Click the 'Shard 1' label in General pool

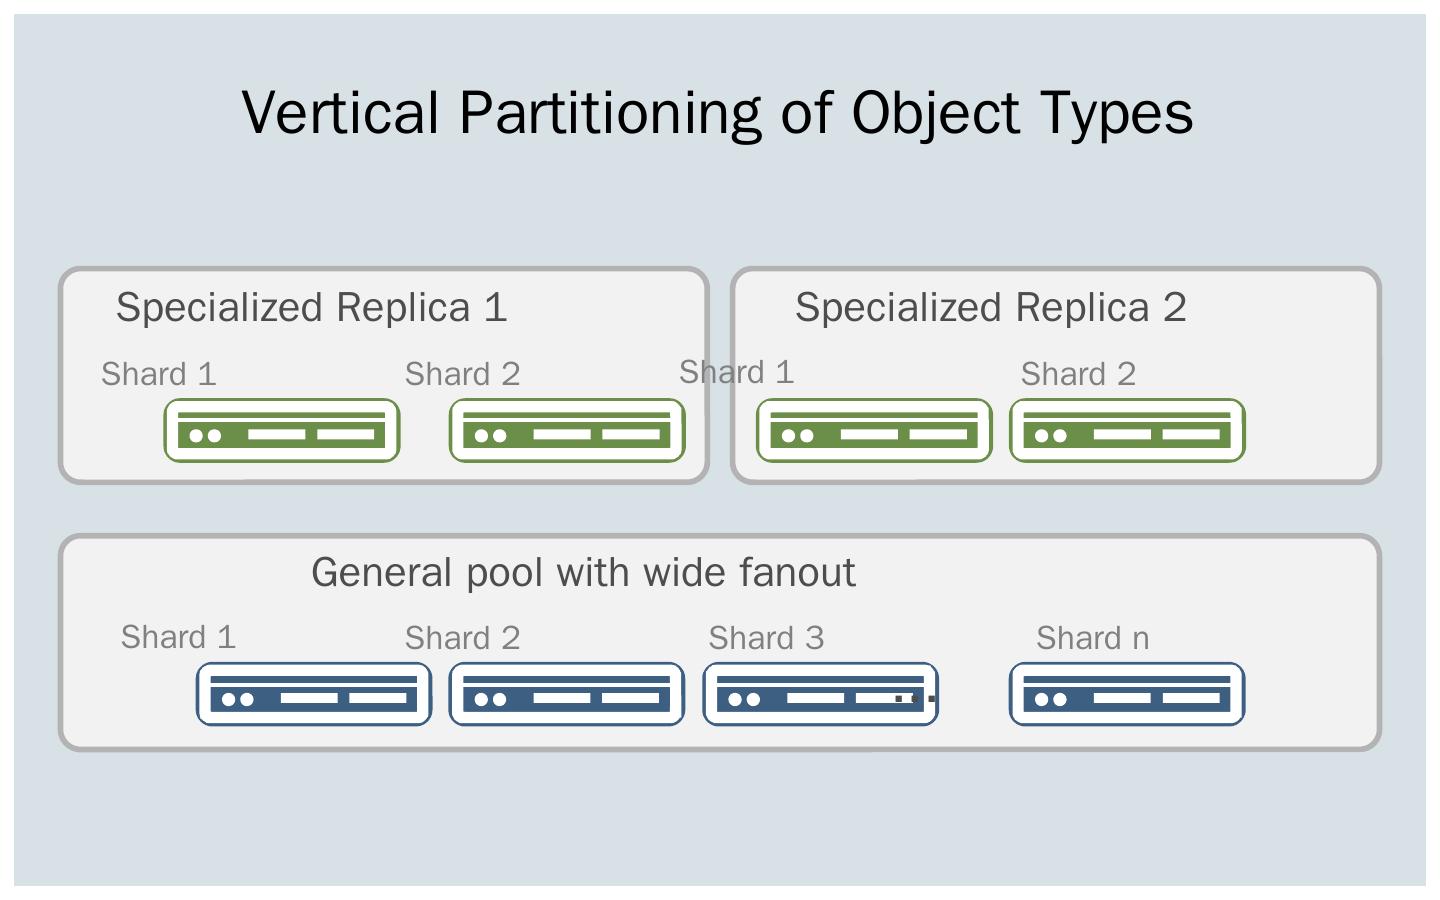(x=178, y=637)
